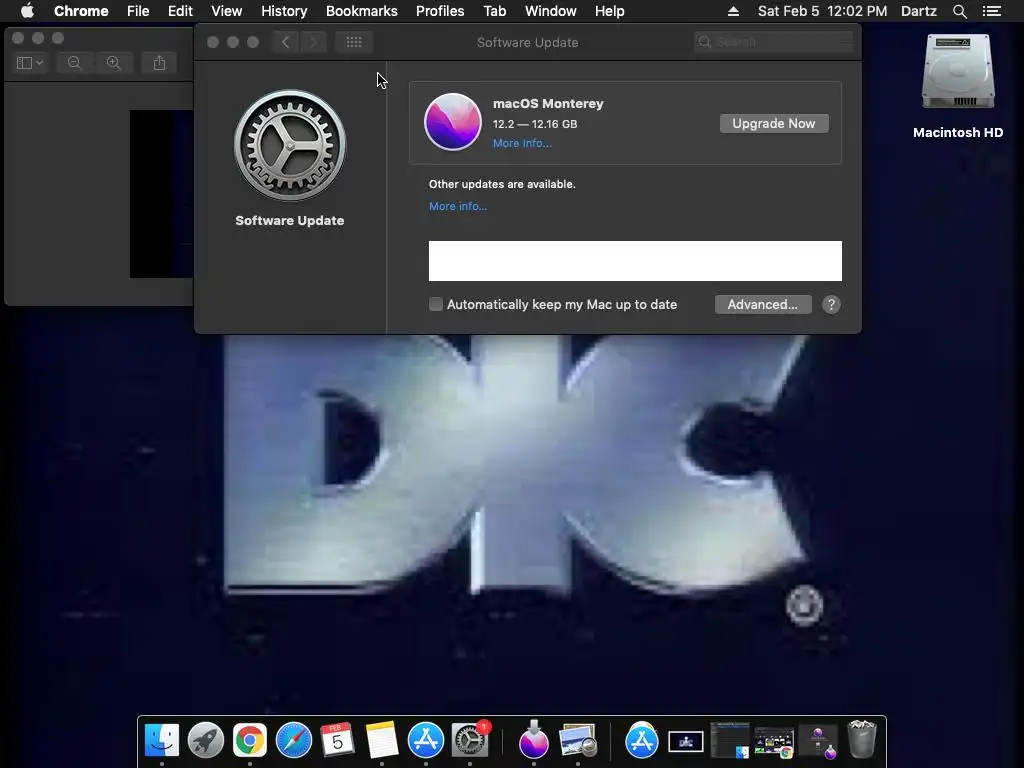The image size is (1024, 768).
Task: Open Spotlight search in menu bar
Action: click(x=959, y=11)
